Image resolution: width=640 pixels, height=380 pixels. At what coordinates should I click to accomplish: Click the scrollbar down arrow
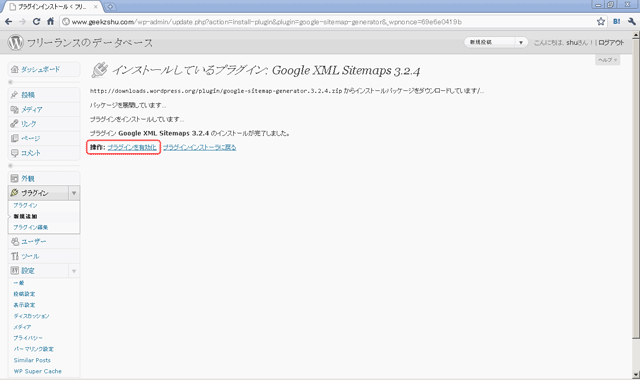click(636, 374)
